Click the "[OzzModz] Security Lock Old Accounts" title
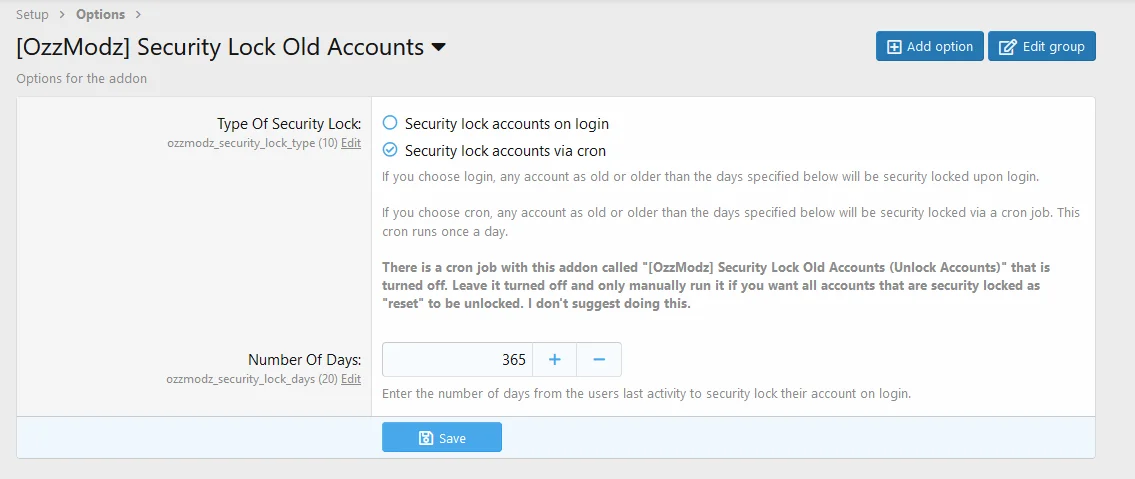The image size is (1135, 479). 220,47
